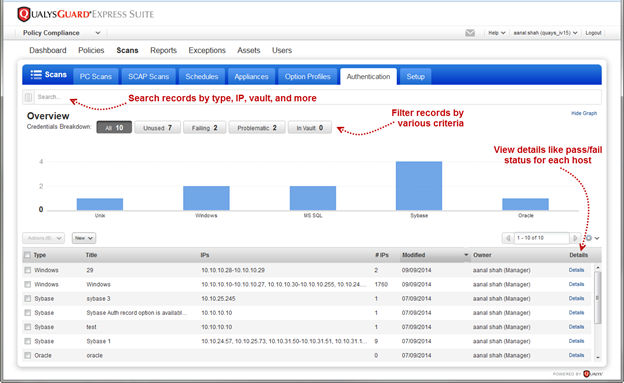
Task: Expand the Help menu
Action: click(x=497, y=33)
